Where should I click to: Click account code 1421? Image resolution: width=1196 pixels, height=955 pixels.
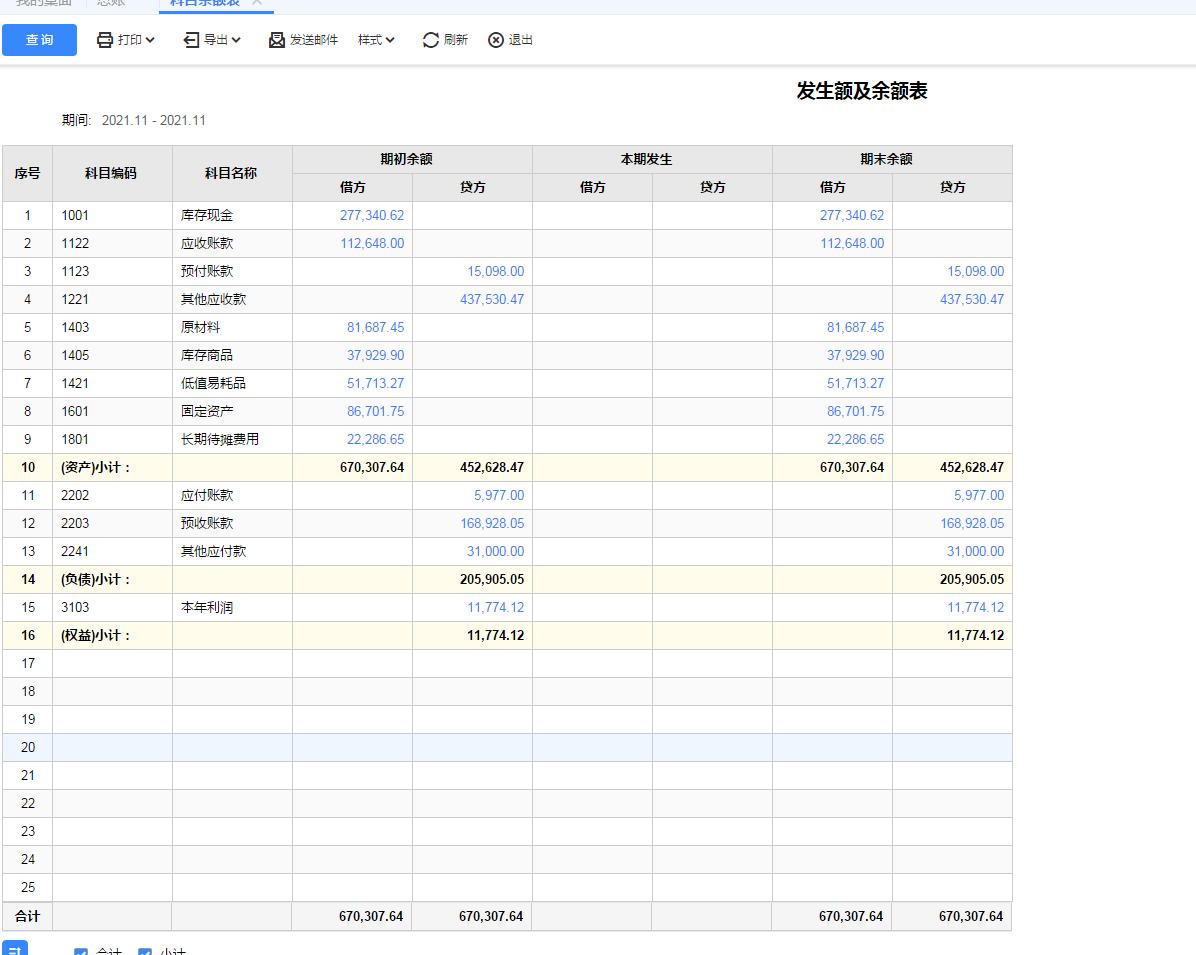click(x=75, y=384)
